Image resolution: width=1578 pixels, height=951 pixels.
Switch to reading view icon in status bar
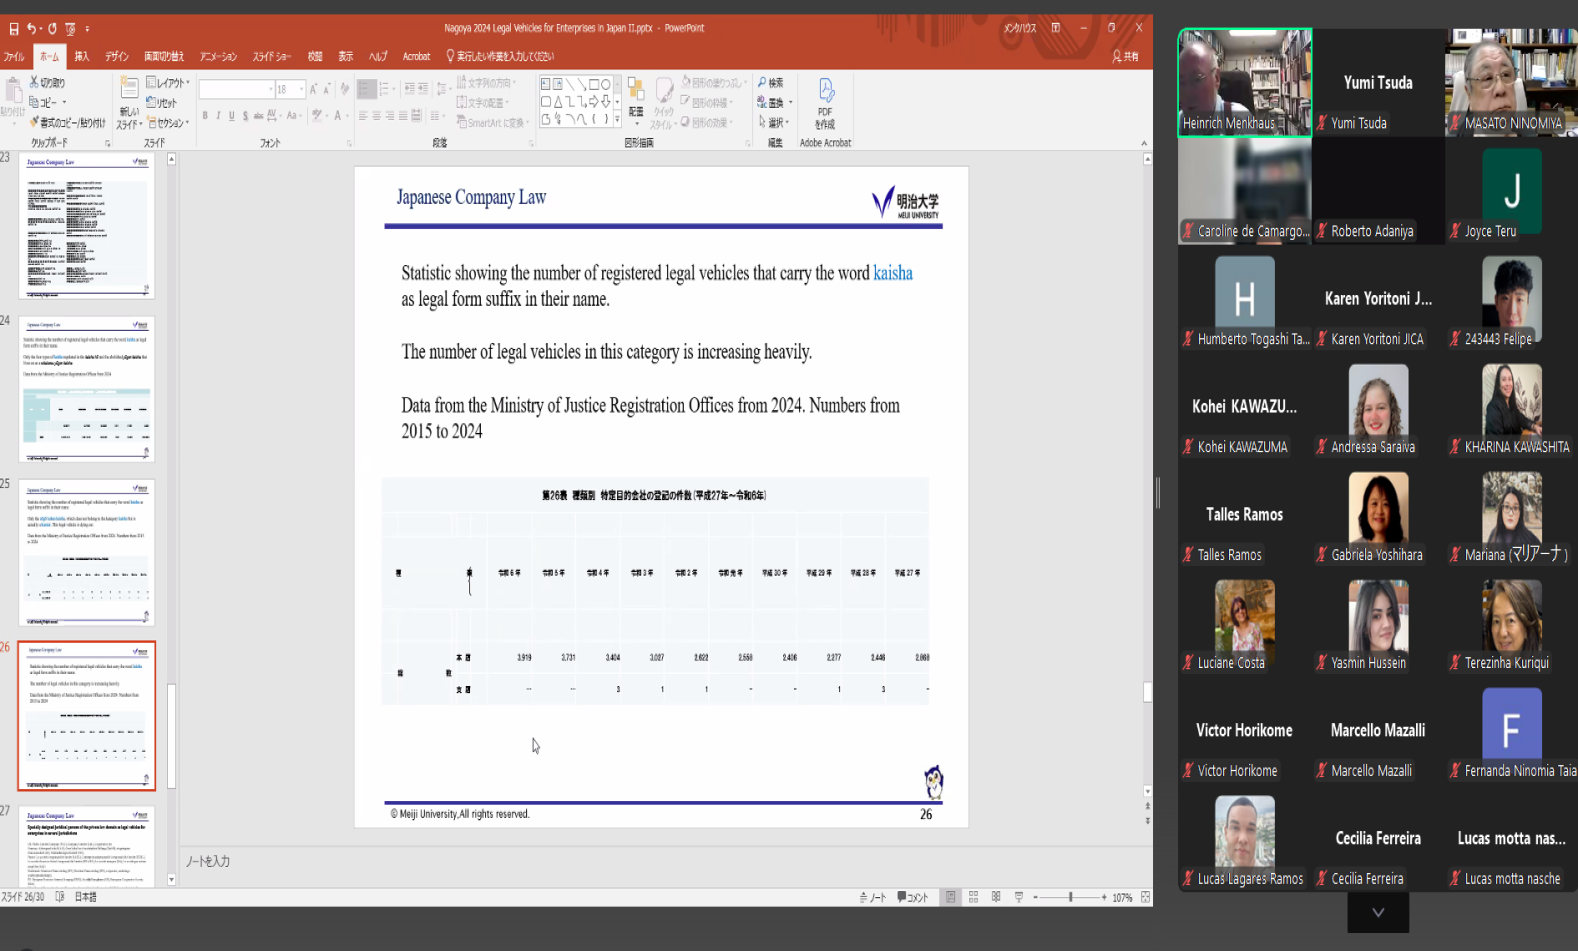coord(996,897)
